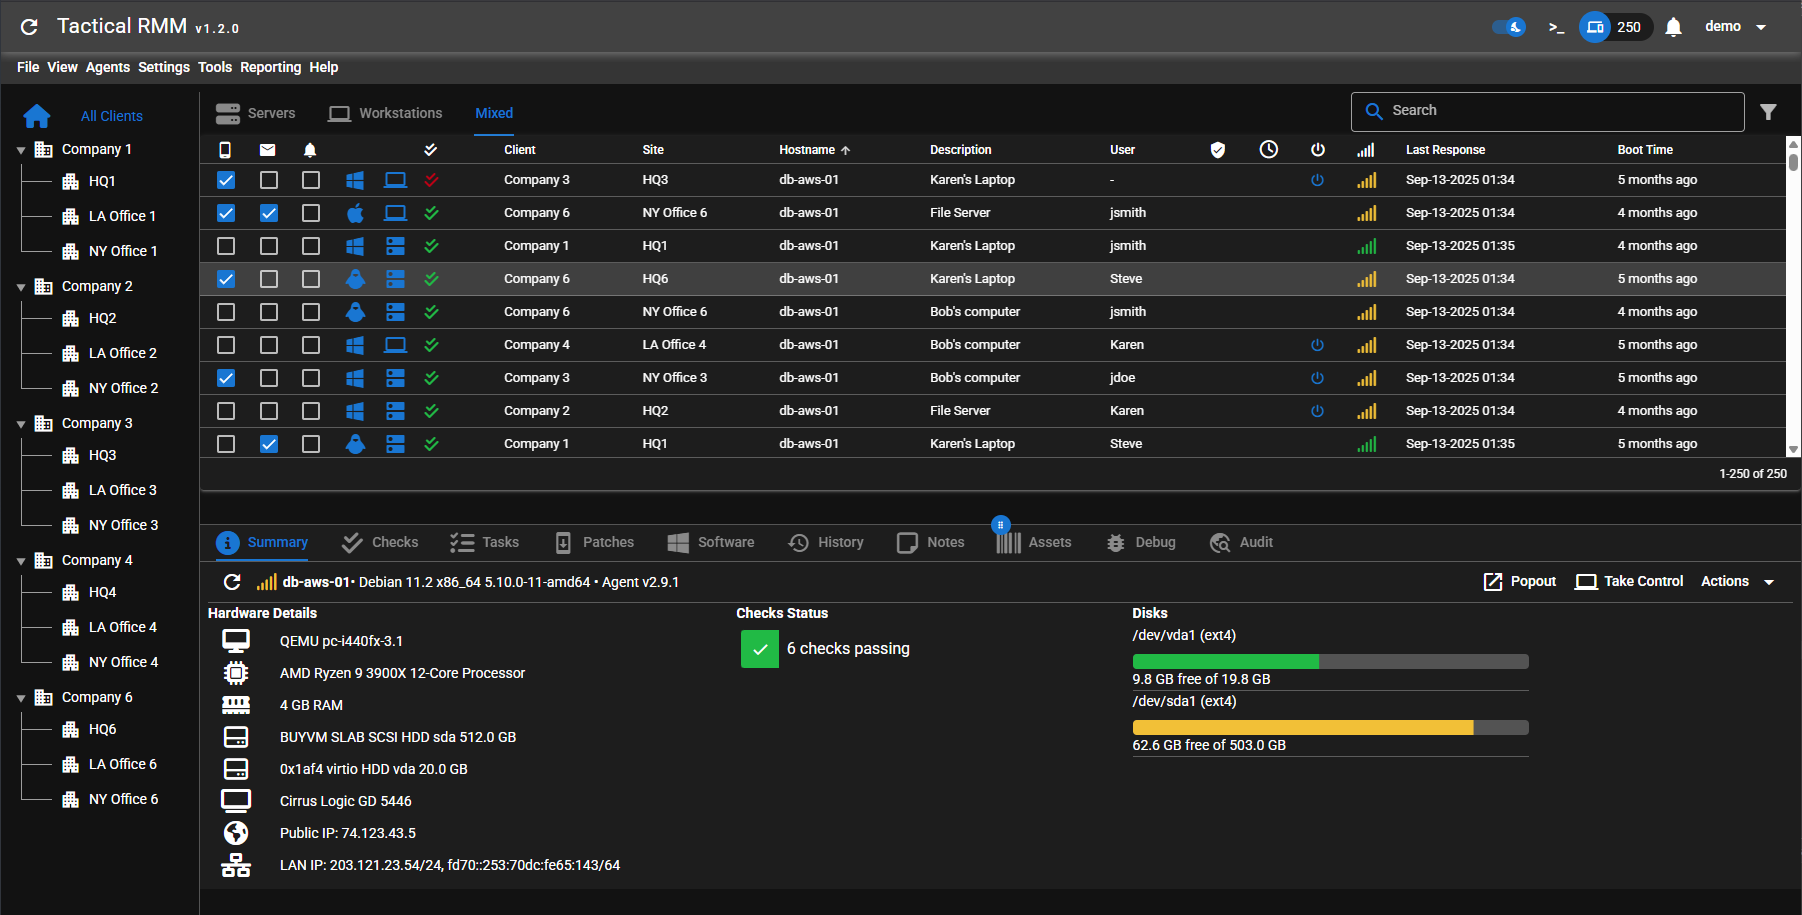Click the All Clients link in the sidebar

[x=111, y=116]
